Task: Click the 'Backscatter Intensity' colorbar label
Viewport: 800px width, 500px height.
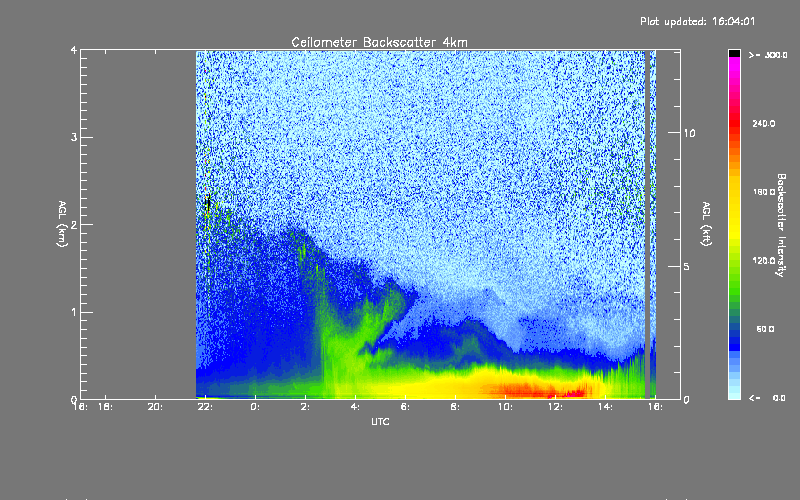Action: tap(781, 225)
